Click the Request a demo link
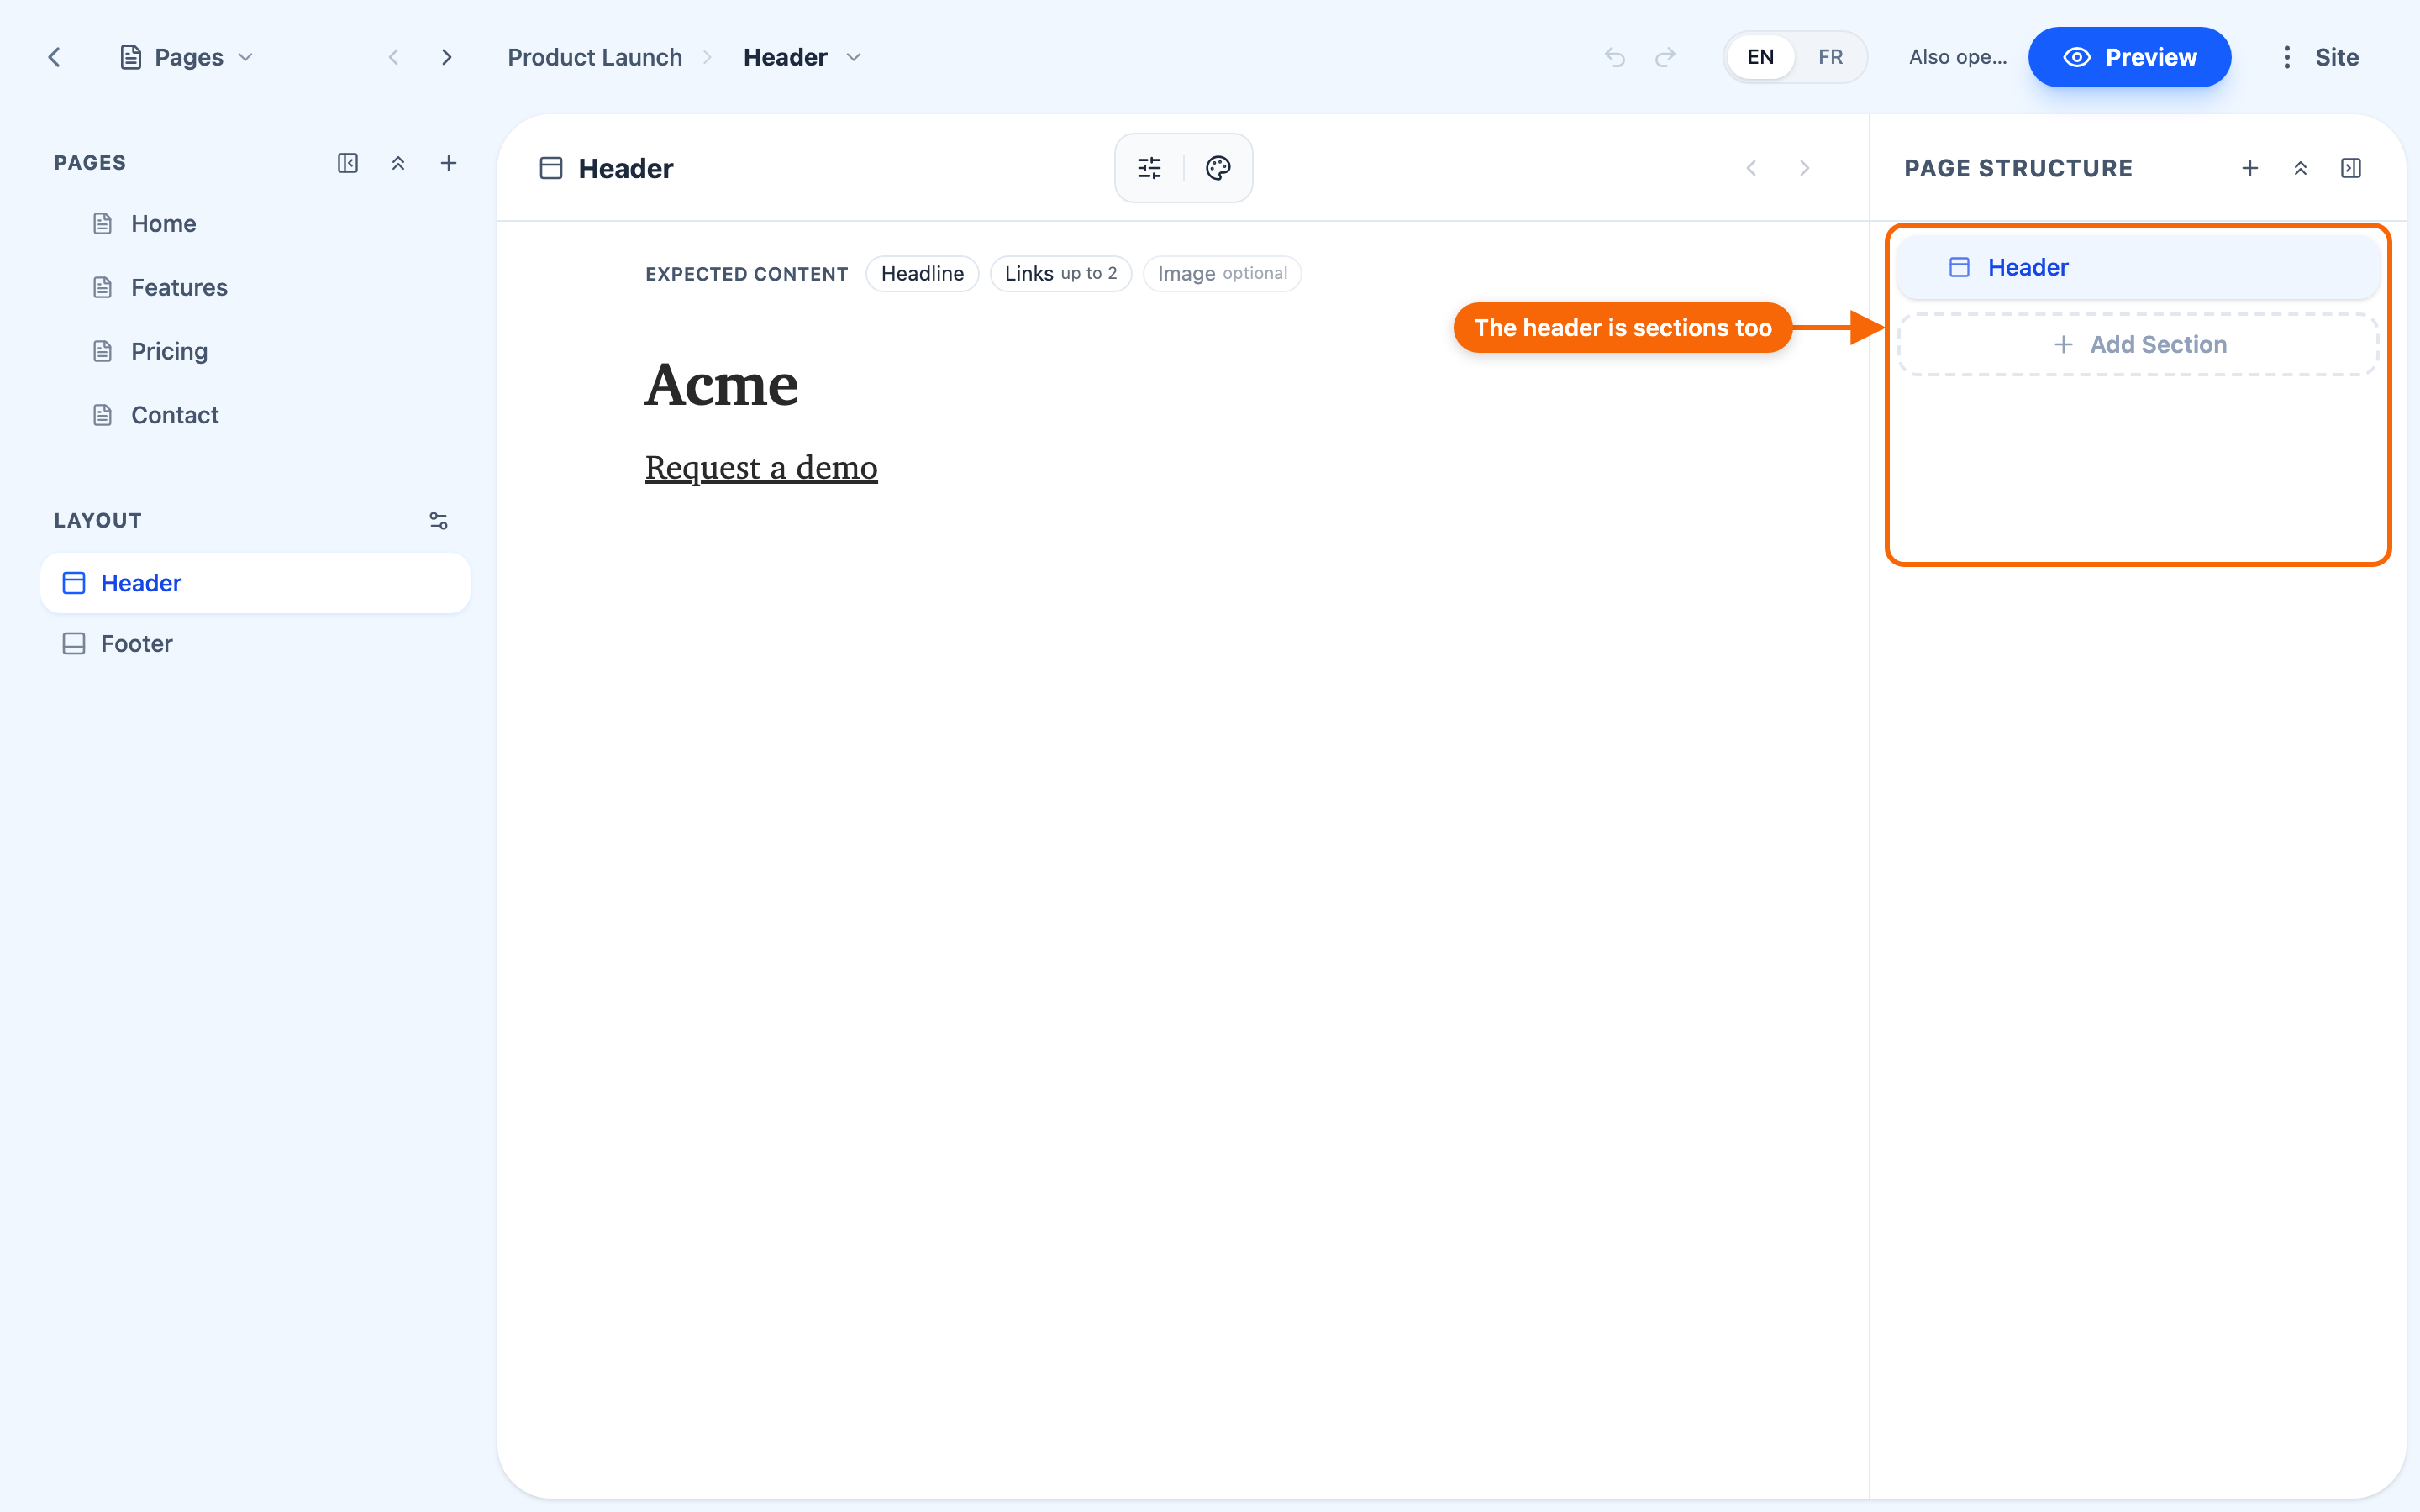The width and height of the screenshot is (2420, 1512). pyautogui.click(x=761, y=467)
